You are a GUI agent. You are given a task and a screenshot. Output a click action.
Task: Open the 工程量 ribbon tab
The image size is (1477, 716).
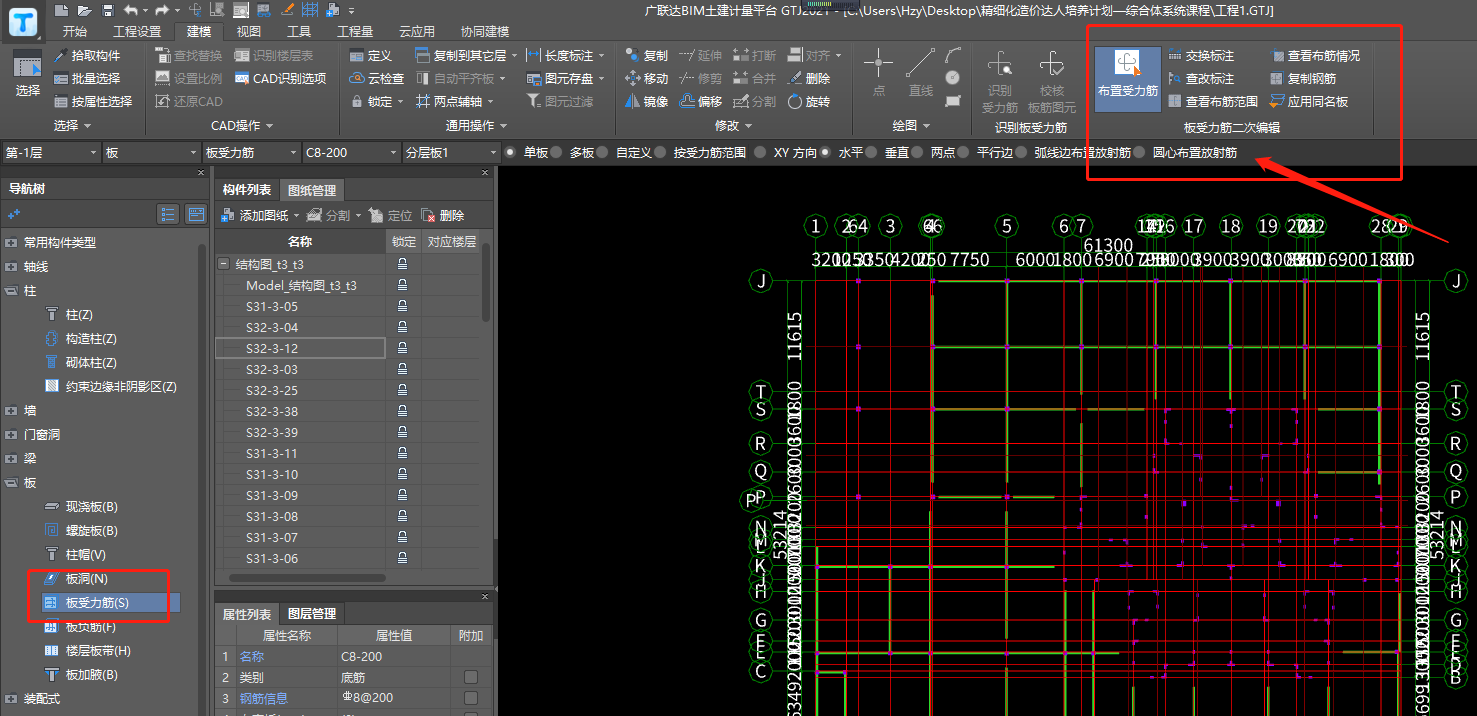pos(354,32)
